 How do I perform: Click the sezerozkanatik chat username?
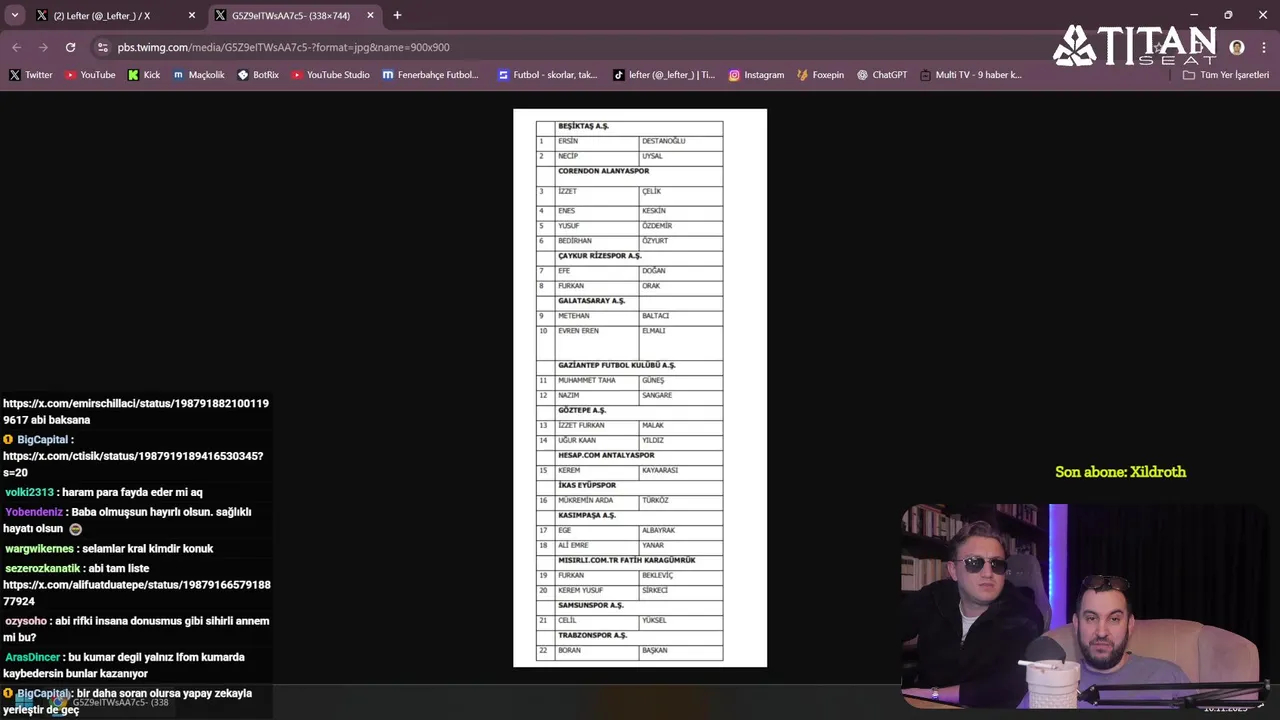click(x=42, y=568)
